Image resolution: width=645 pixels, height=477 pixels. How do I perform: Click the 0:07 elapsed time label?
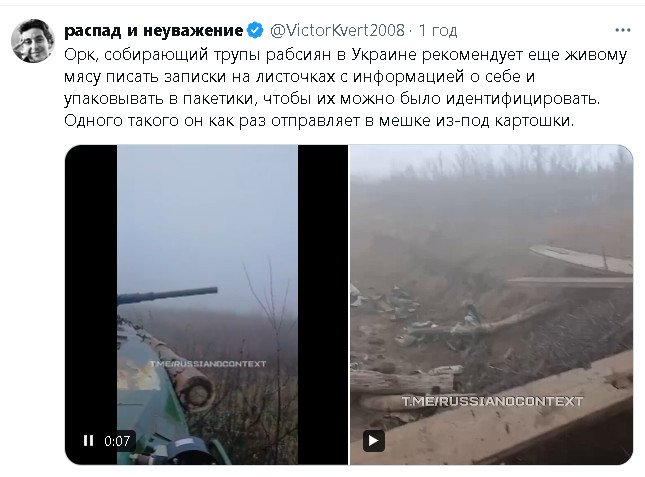[x=117, y=441]
